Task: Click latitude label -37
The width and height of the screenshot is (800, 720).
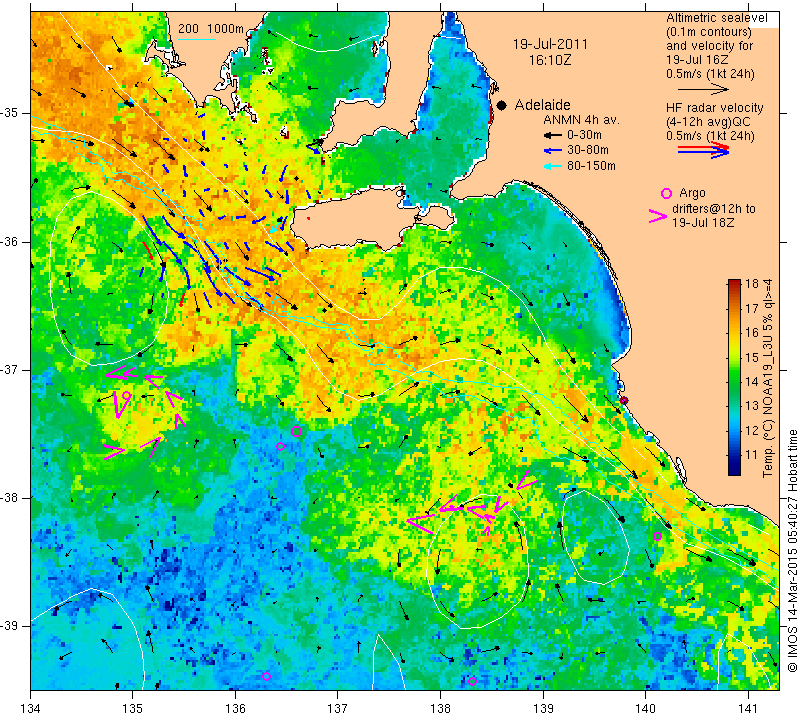Action: coord(10,369)
